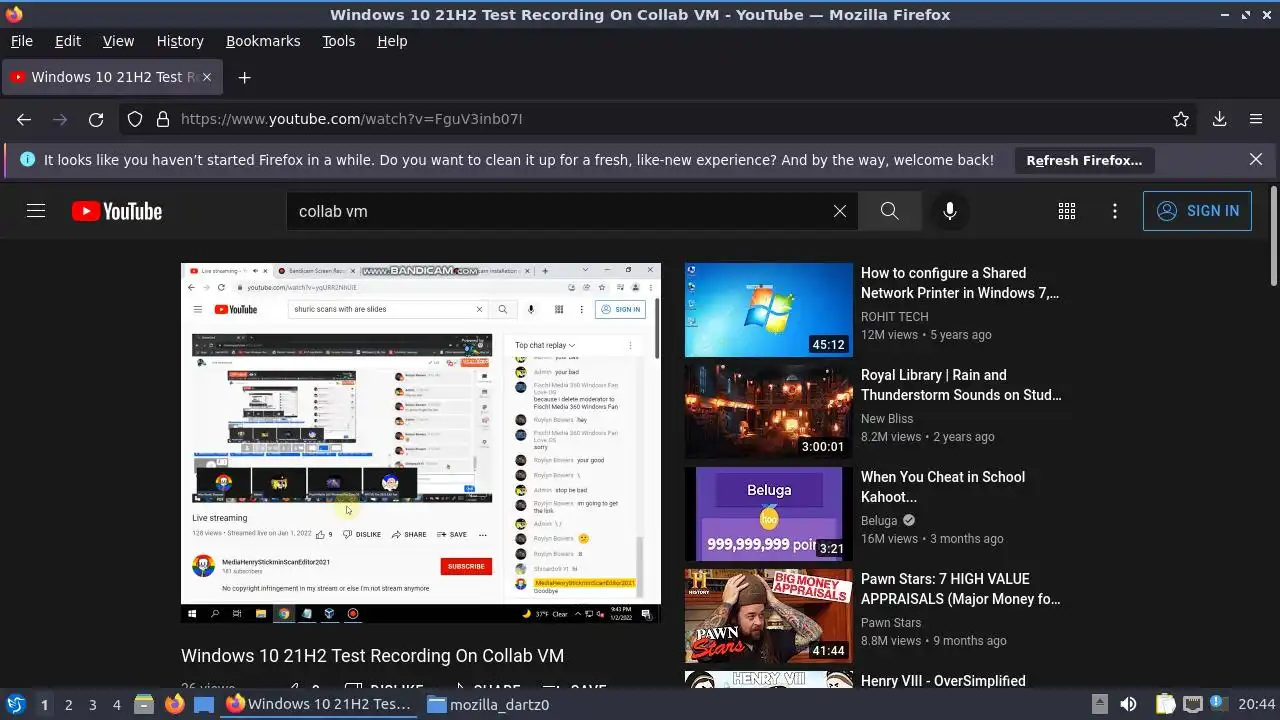Click video title 'Windows 10 21H2 Test Recording'

(x=372, y=656)
